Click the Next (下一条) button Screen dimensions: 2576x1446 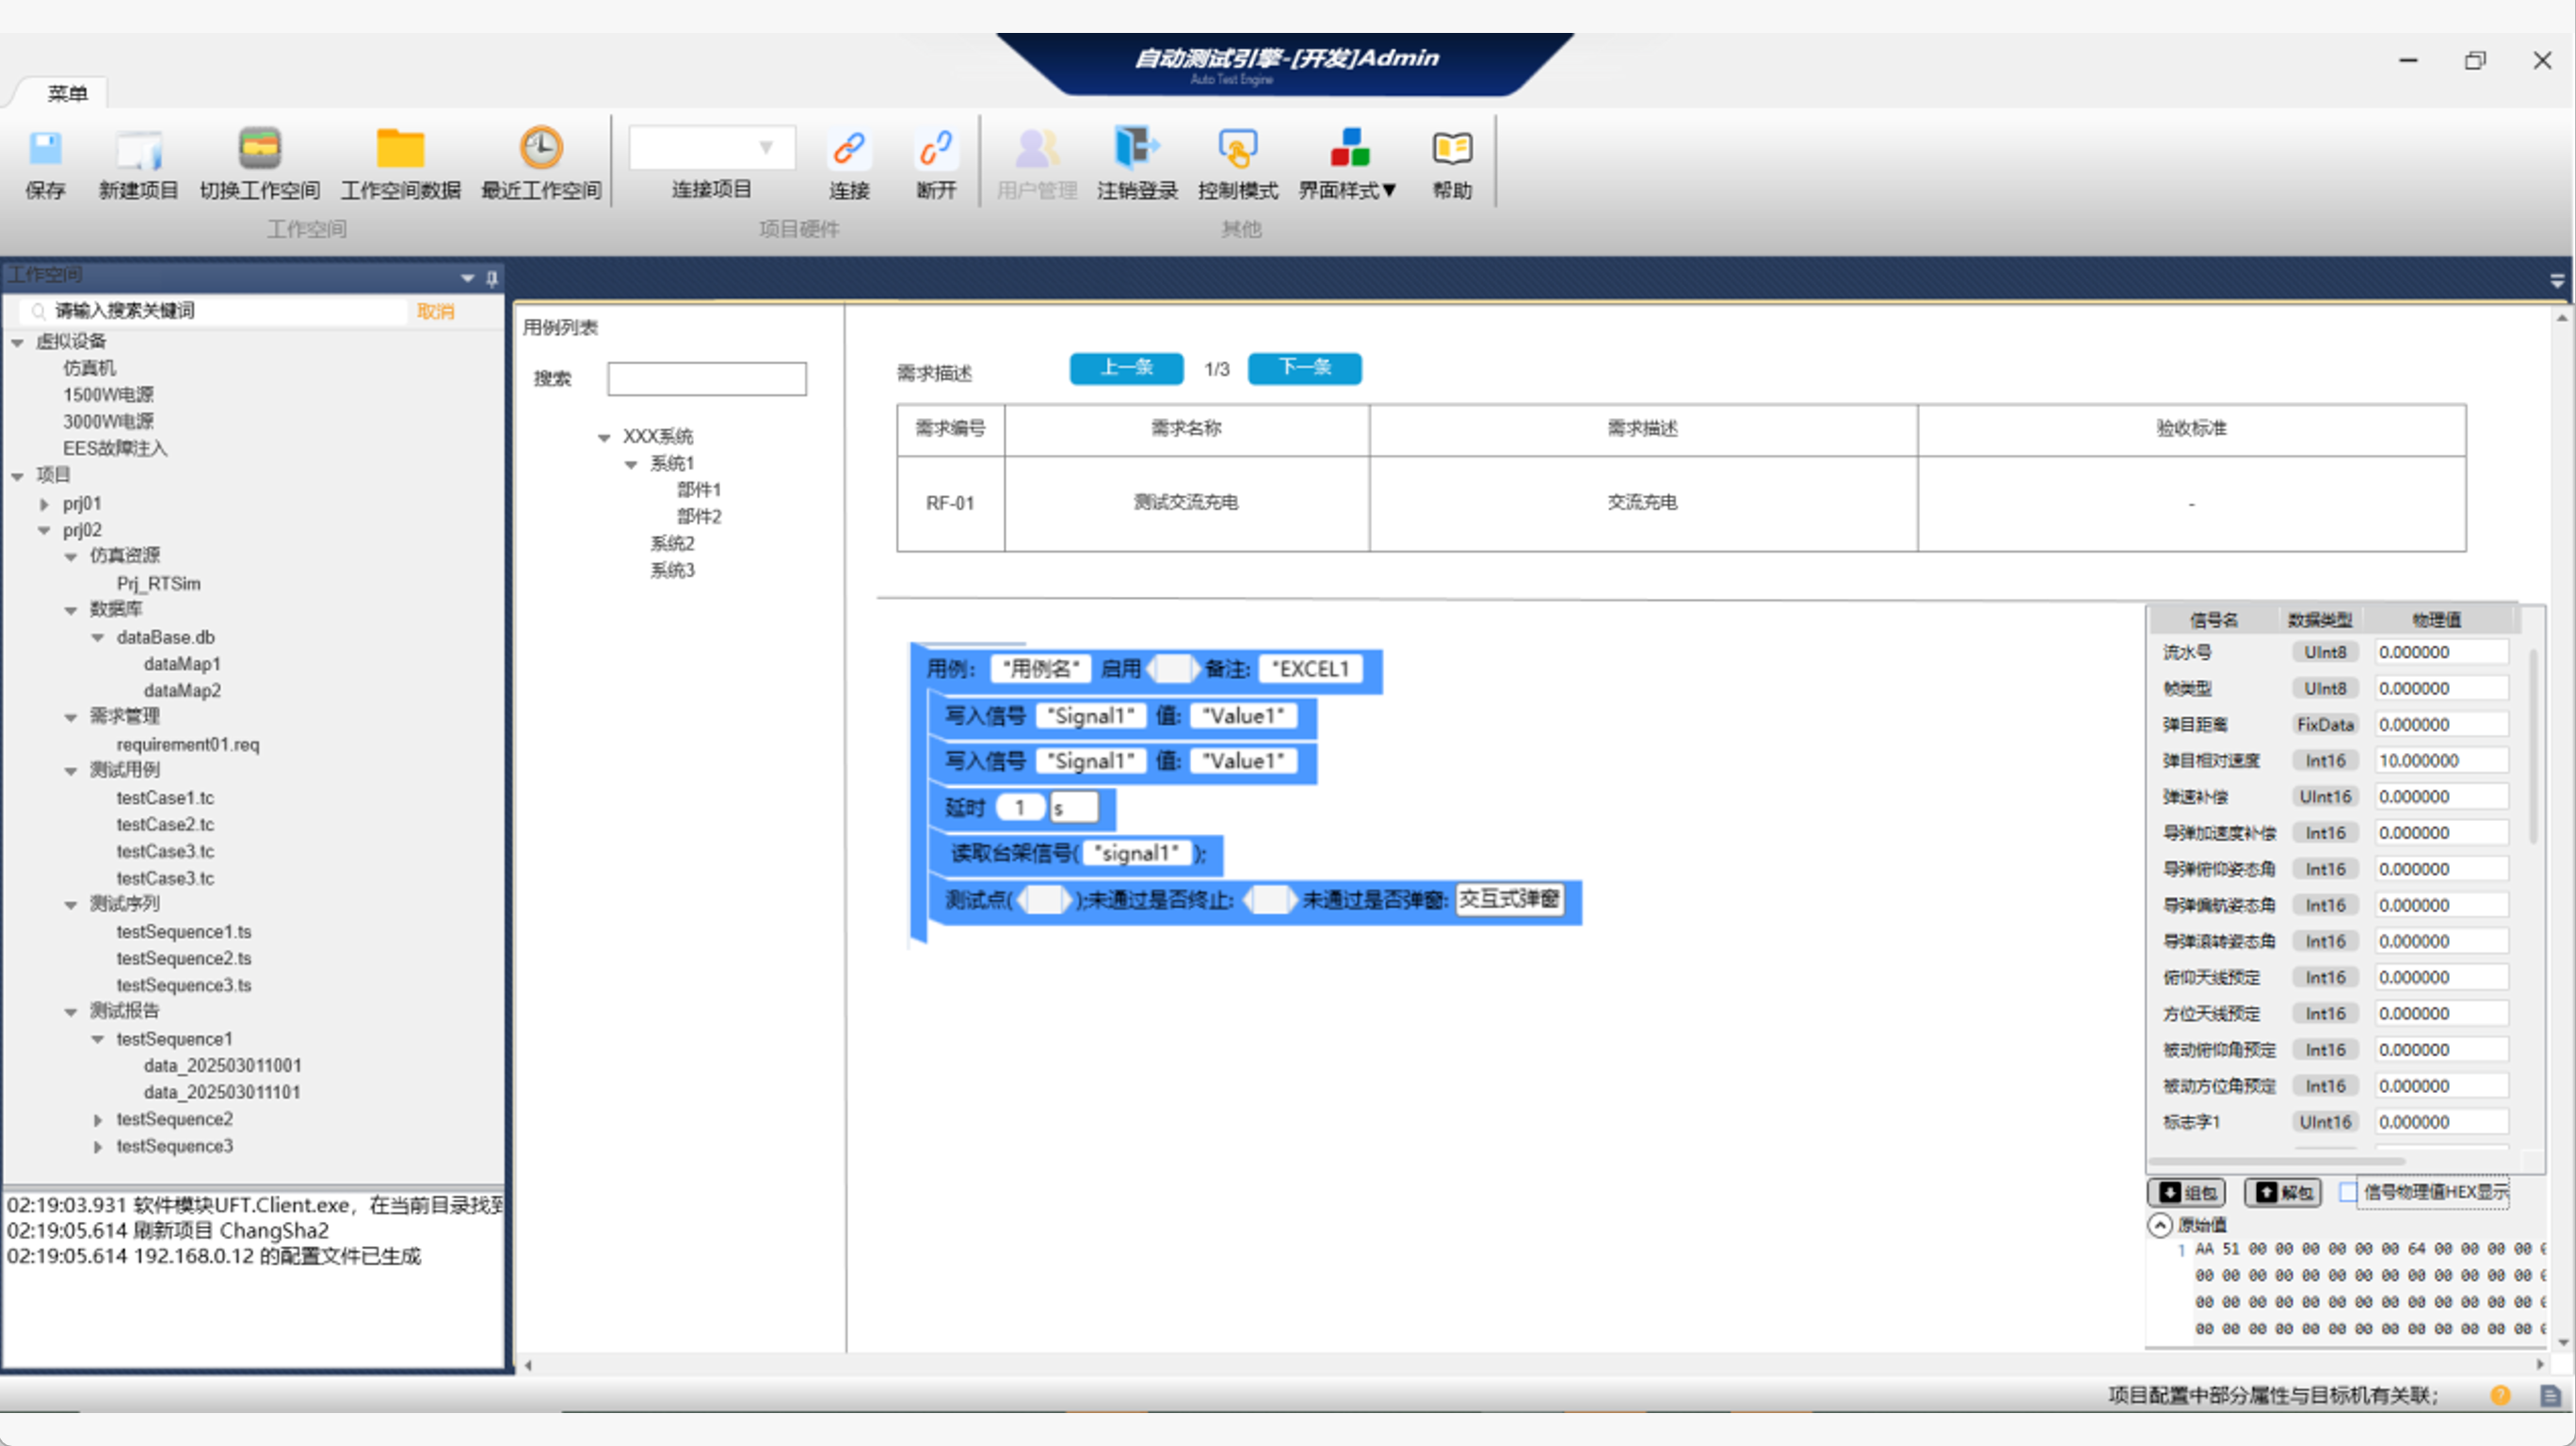point(1304,368)
